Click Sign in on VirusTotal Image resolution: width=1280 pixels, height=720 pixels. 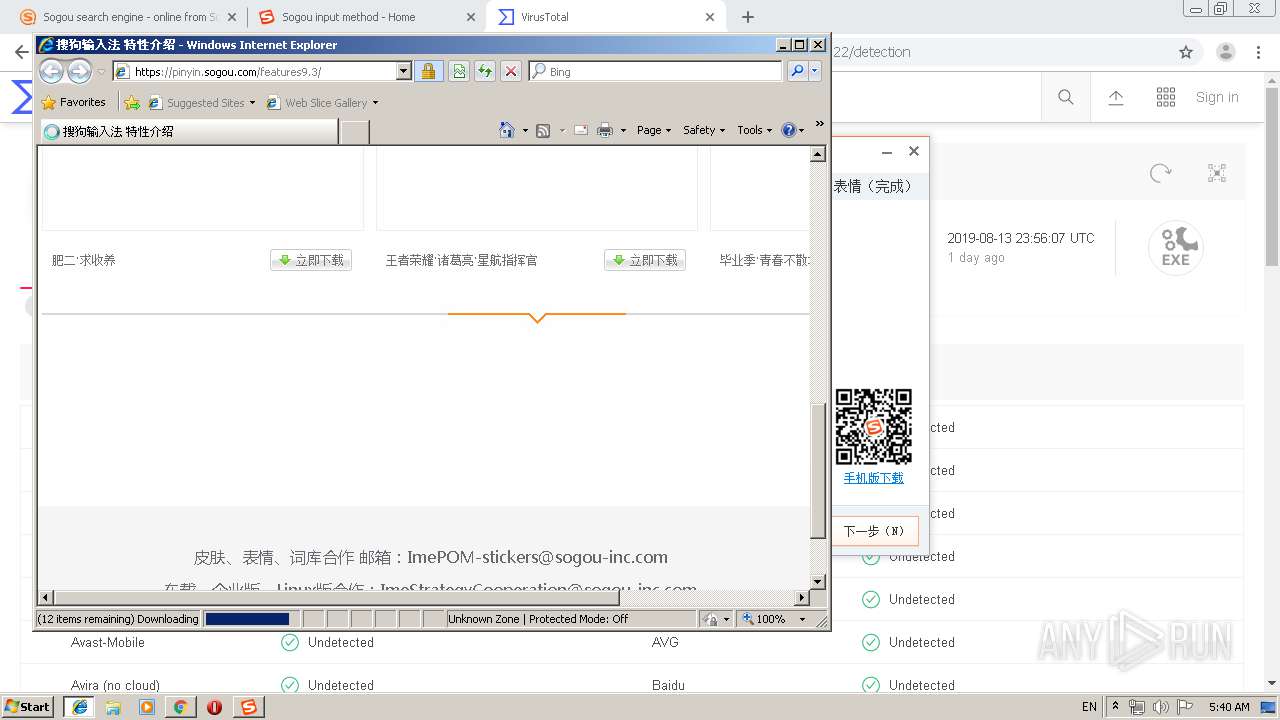click(1217, 97)
